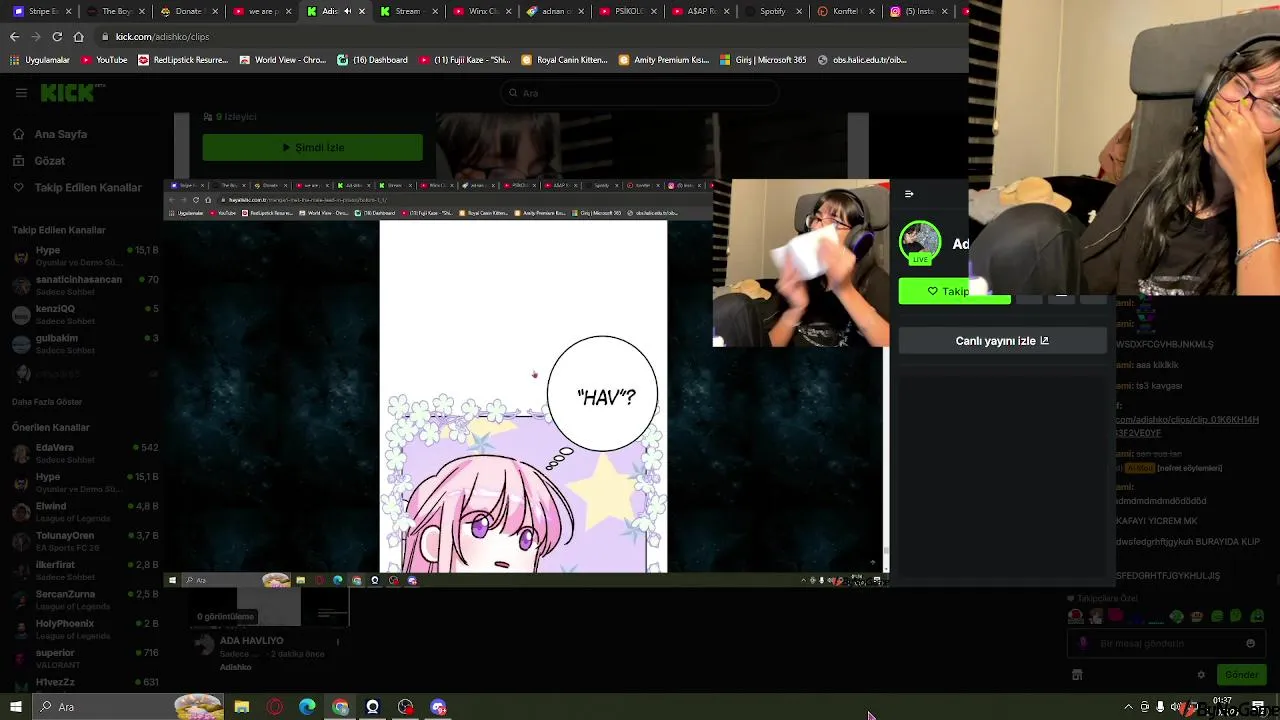This screenshot has height=720, width=1280.
Task: Reload the page with refresh icon
Action: click(57, 36)
